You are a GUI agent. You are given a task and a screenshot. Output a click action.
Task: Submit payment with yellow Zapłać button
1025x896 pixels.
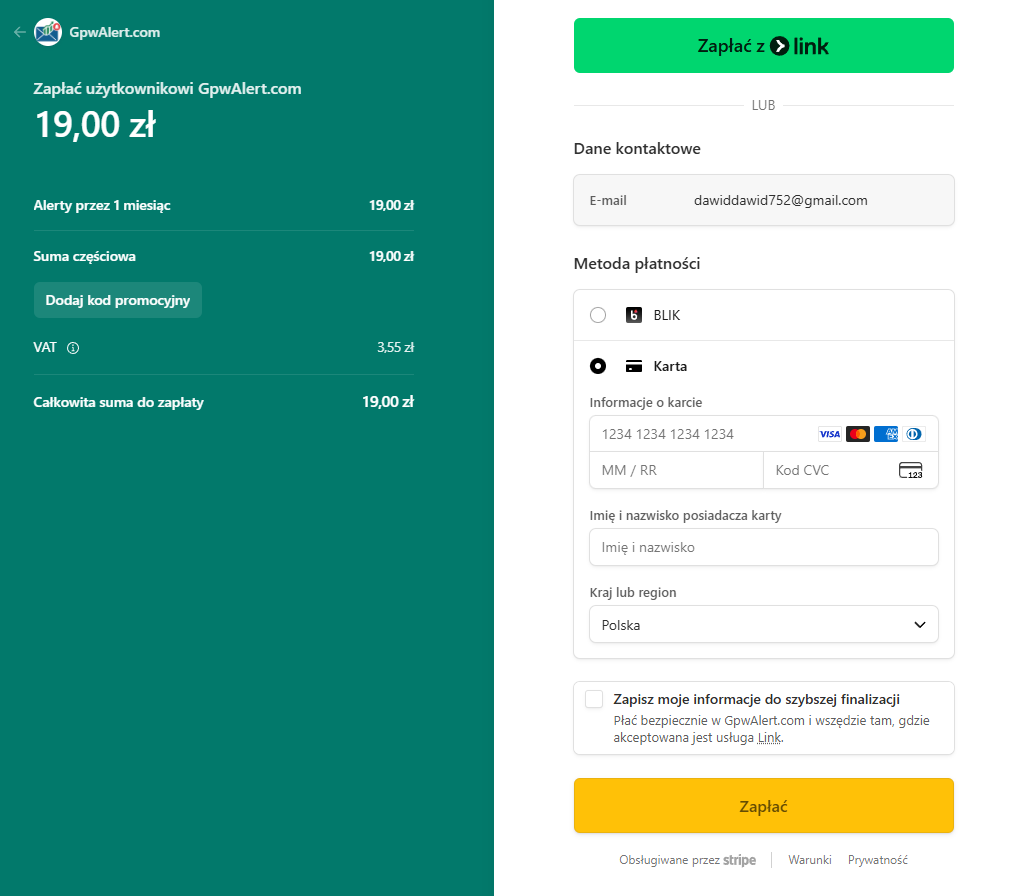764,806
